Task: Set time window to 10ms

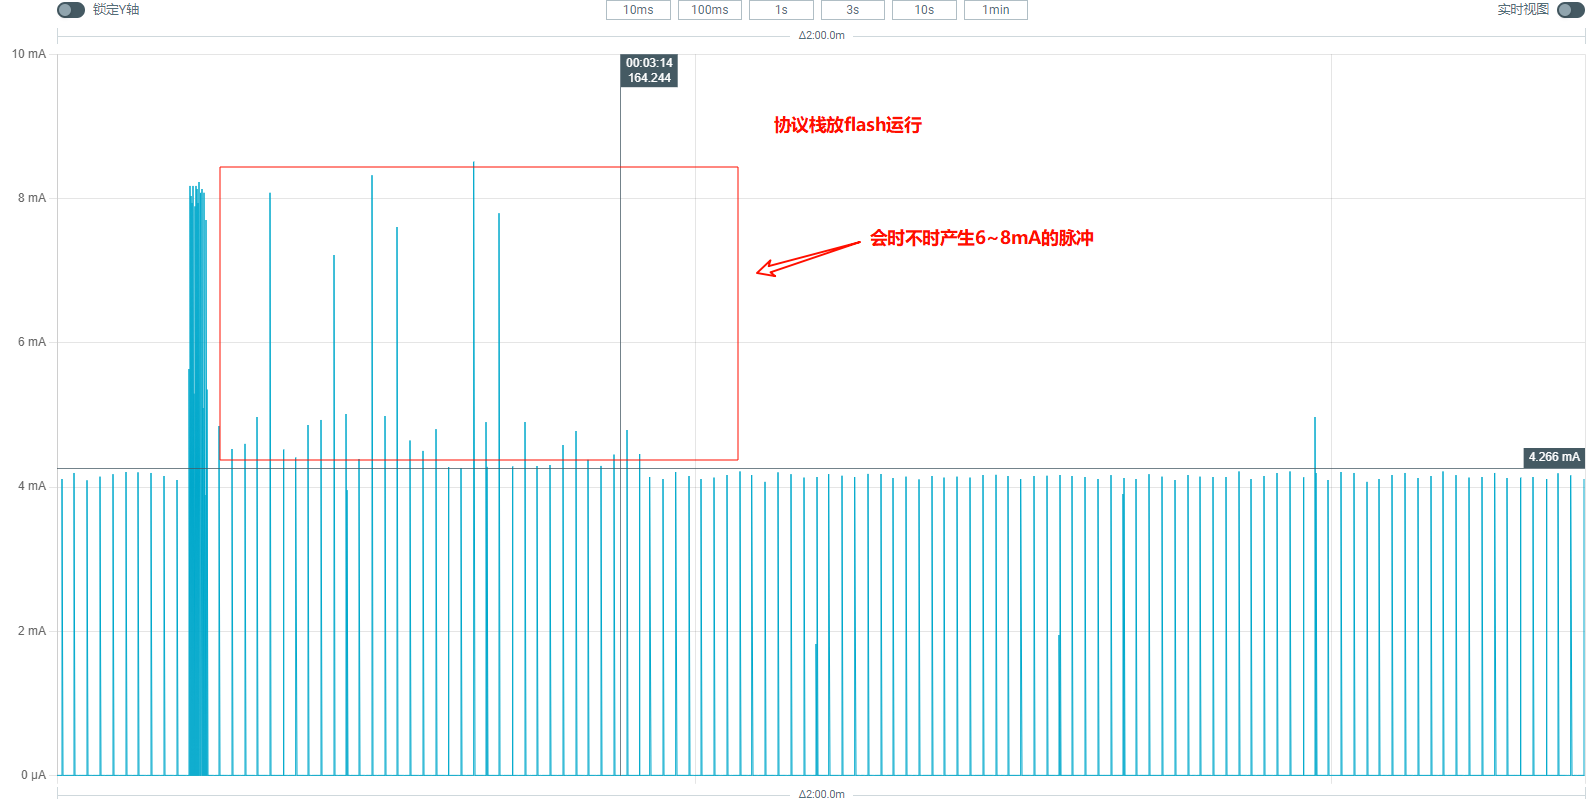Action: point(638,10)
